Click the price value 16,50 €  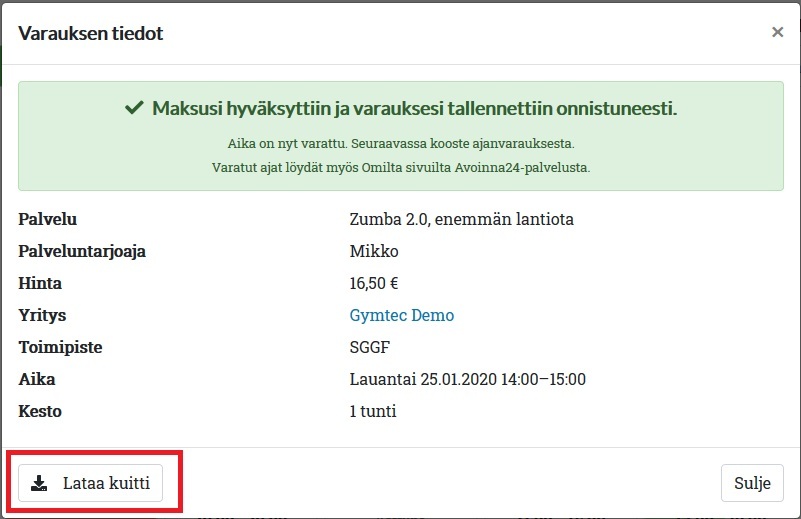pos(374,283)
